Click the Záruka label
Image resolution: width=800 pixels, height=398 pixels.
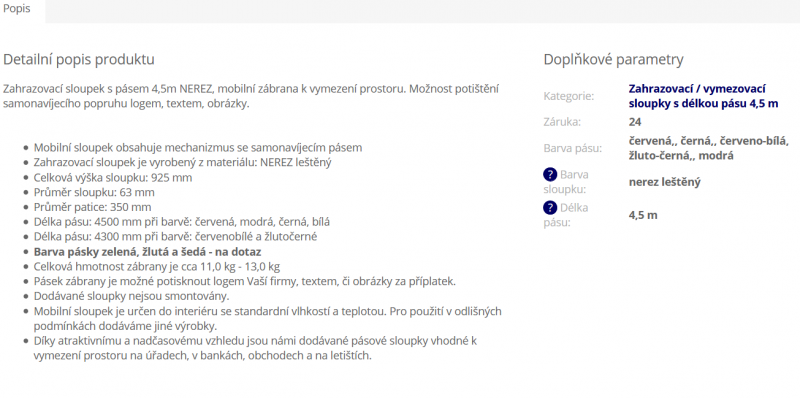tap(562, 122)
